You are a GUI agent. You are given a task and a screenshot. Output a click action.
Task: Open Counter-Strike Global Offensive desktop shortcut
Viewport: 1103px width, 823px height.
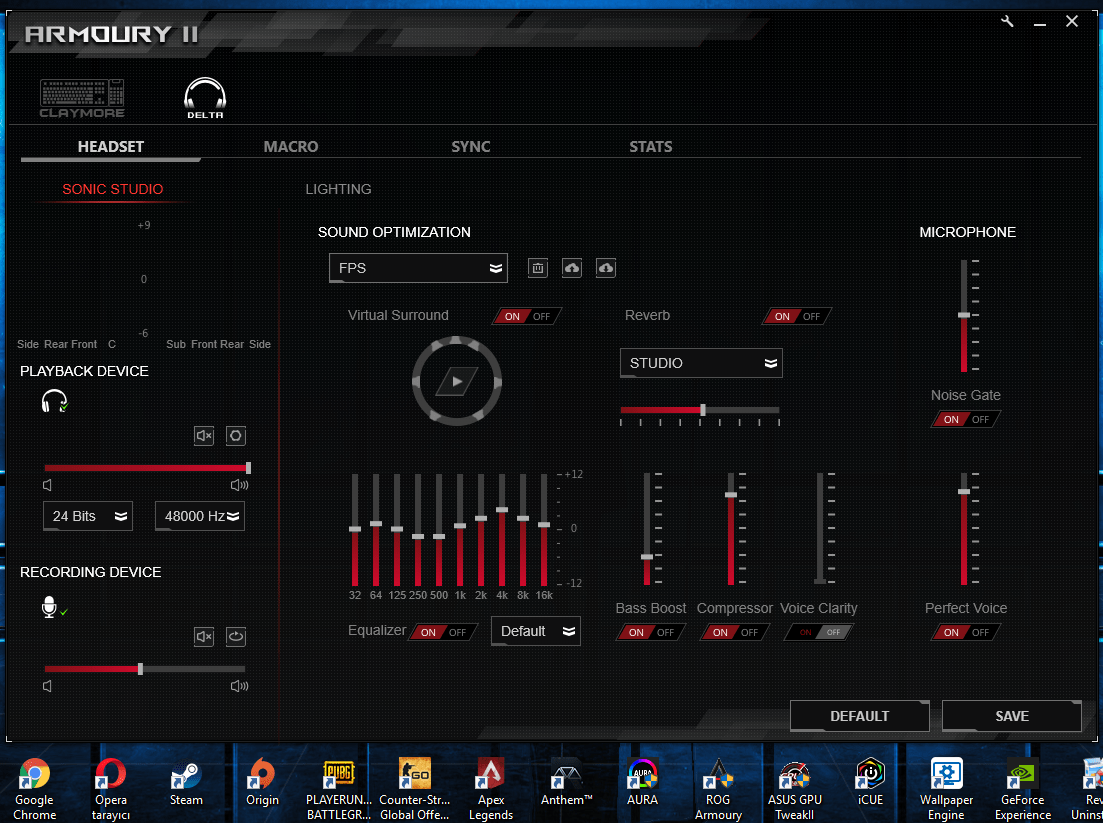(414, 789)
